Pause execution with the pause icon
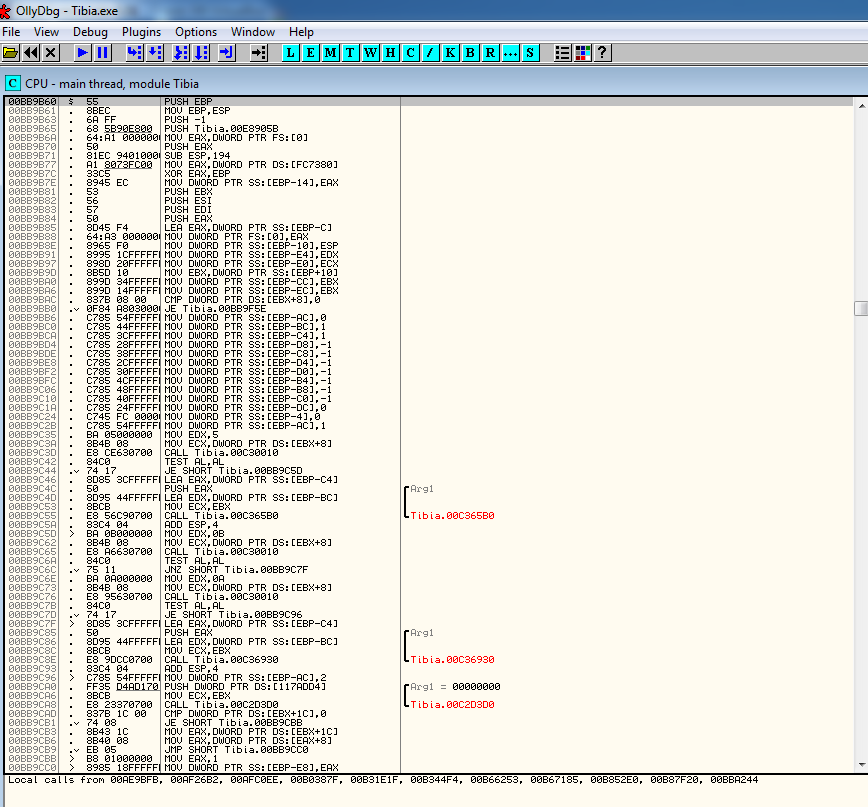 pyautogui.click(x=102, y=53)
